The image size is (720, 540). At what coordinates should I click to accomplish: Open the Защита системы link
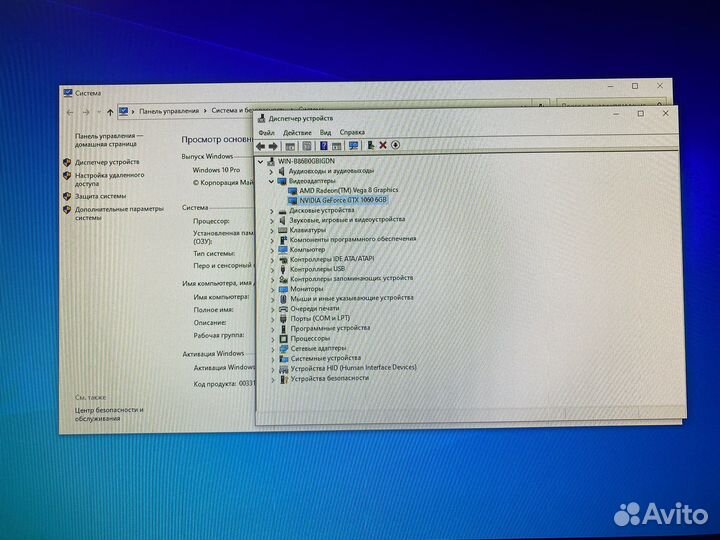(x=100, y=196)
